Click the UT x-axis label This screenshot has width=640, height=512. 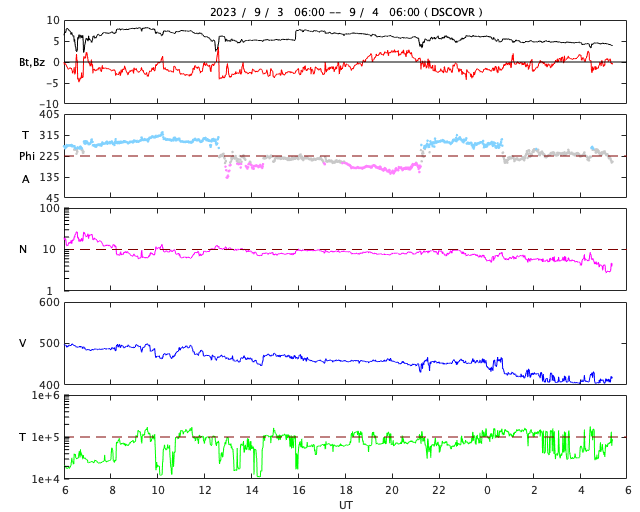pyautogui.click(x=345, y=505)
